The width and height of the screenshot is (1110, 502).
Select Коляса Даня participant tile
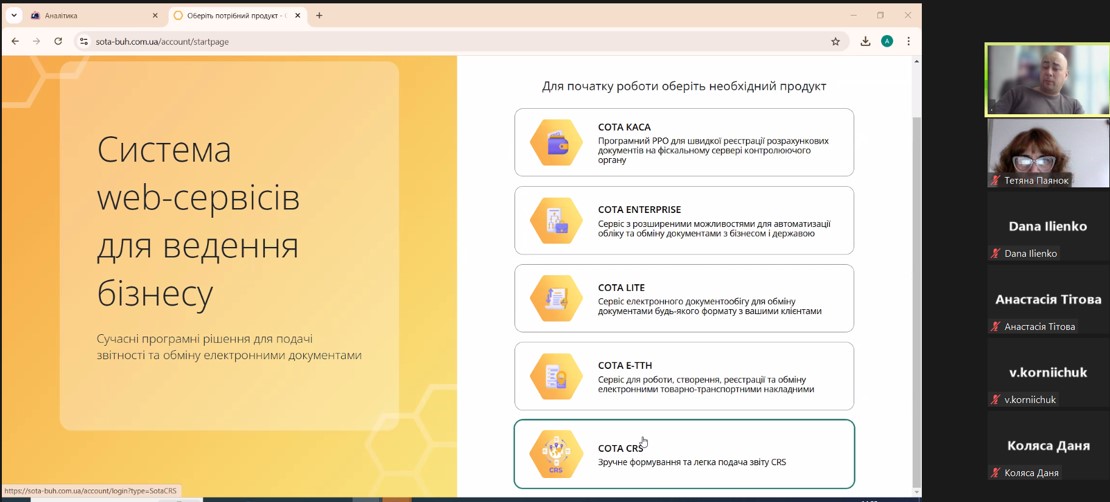tap(1048, 446)
